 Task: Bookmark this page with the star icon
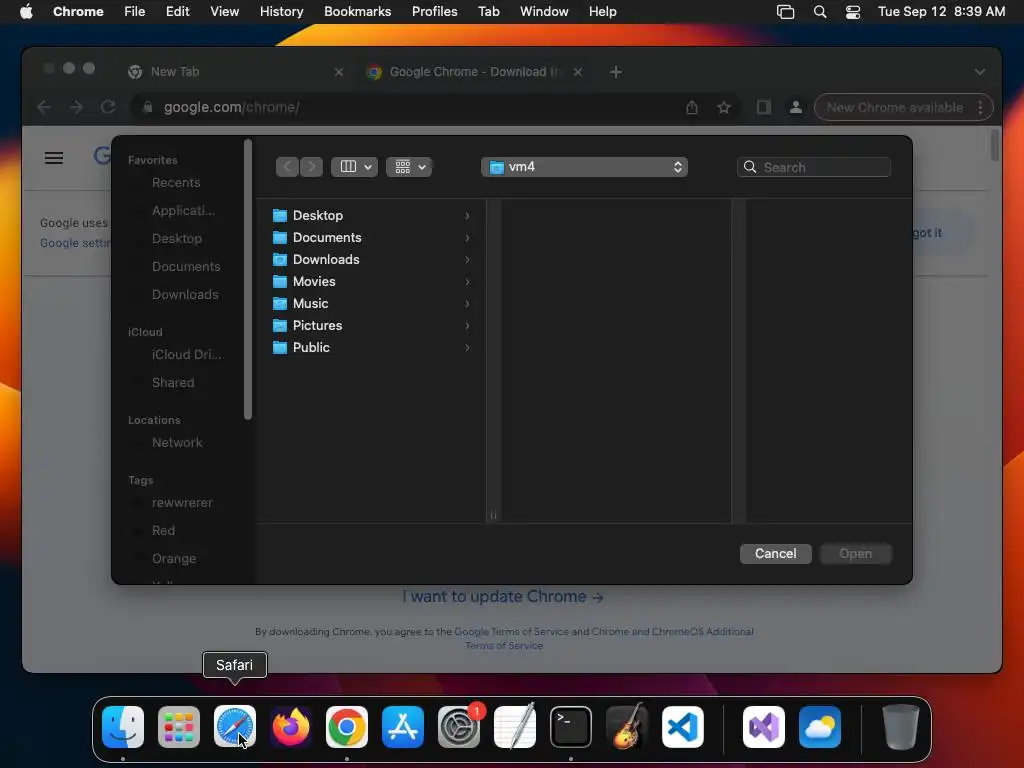tap(724, 107)
